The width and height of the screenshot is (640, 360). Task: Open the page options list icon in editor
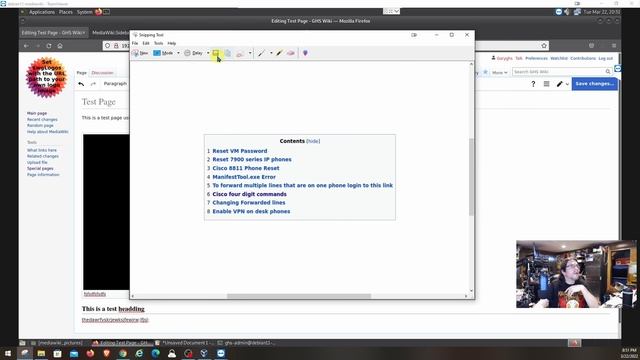547,84
